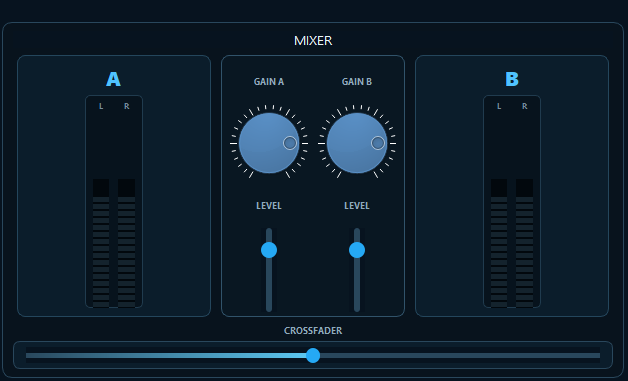
Task: Click the CROSSFADER label
Action: [x=313, y=331]
